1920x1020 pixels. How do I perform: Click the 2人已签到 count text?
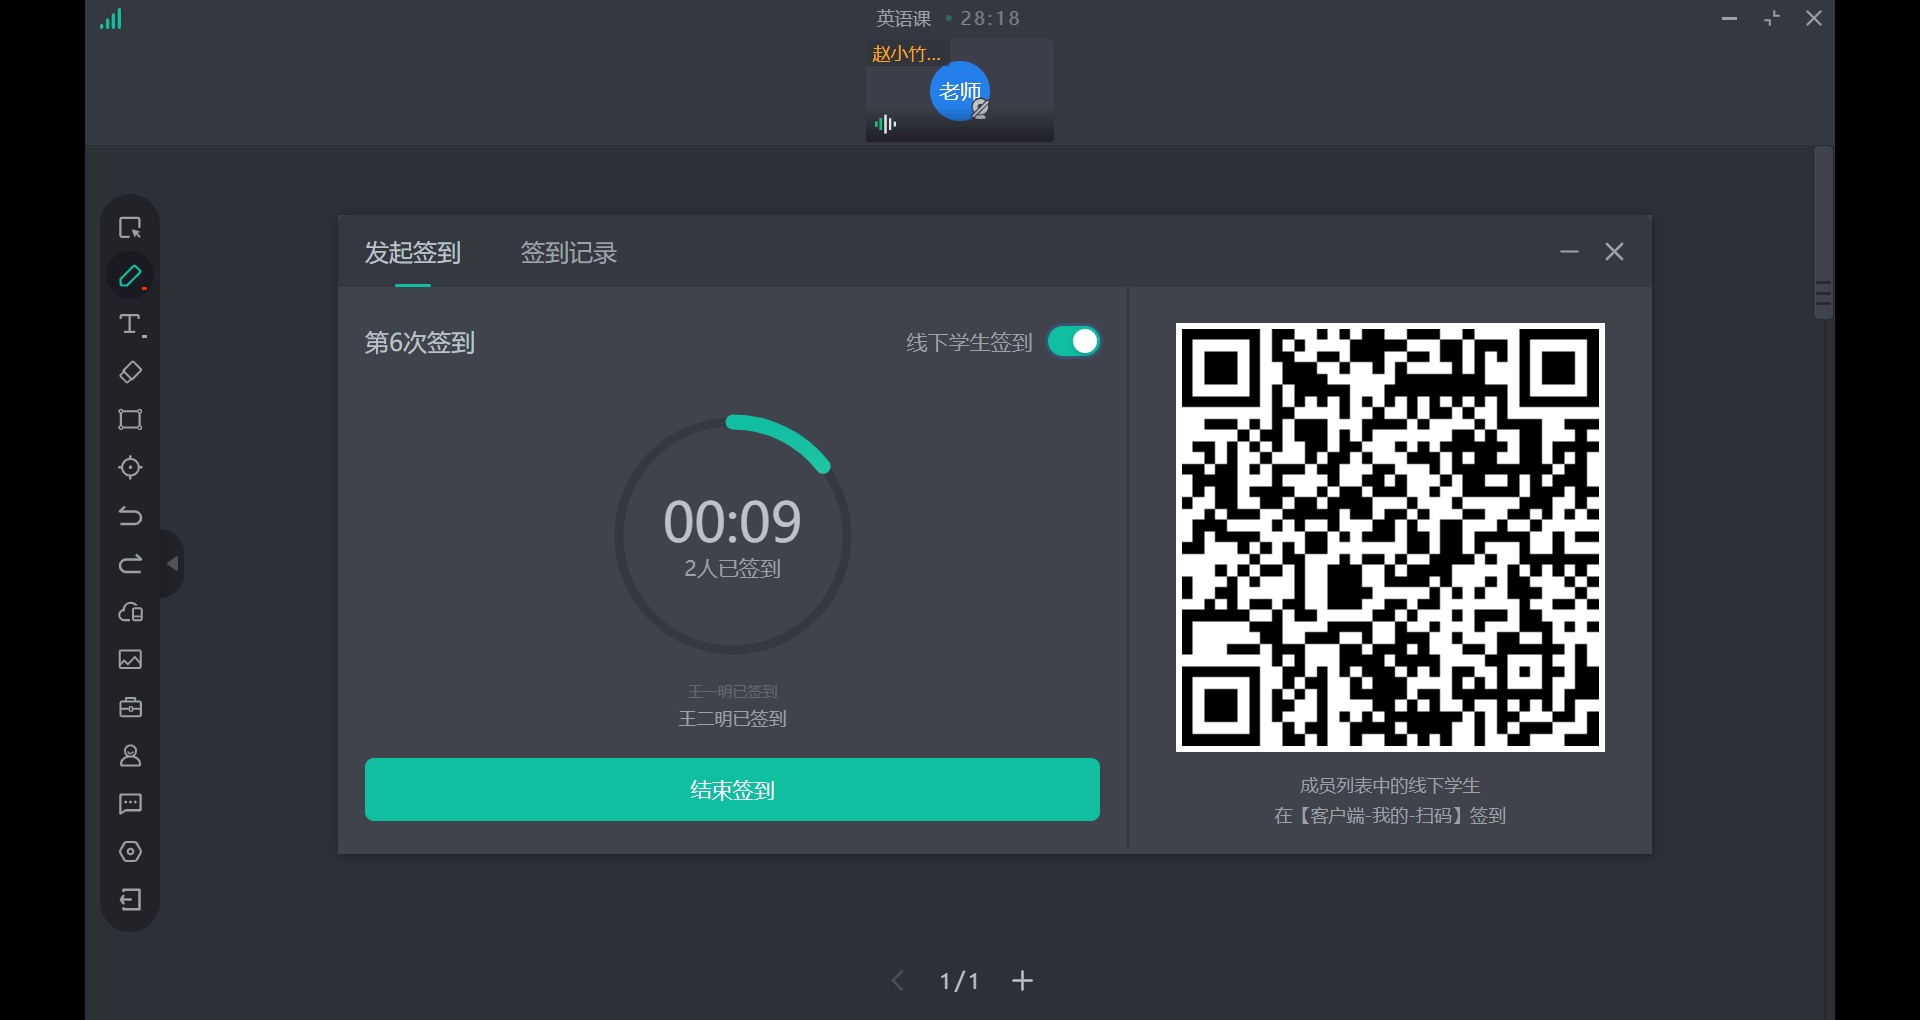click(x=732, y=569)
